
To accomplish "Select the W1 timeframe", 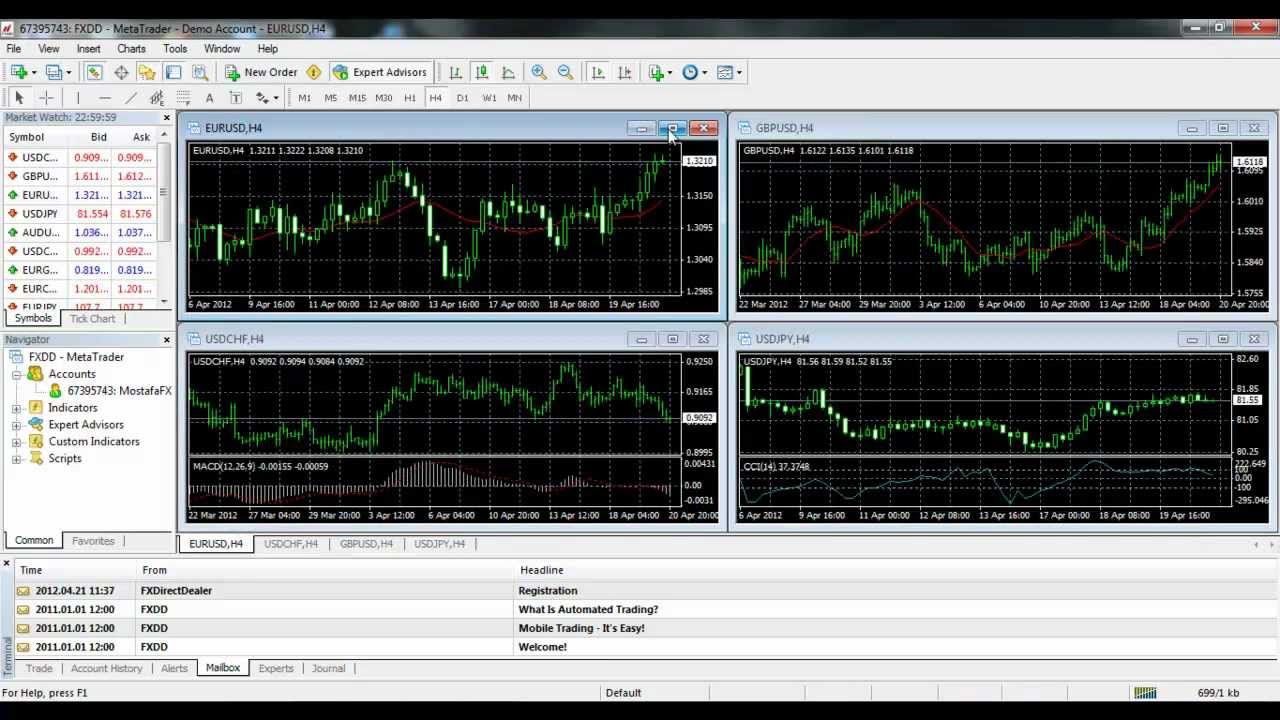I will [489, 97].
